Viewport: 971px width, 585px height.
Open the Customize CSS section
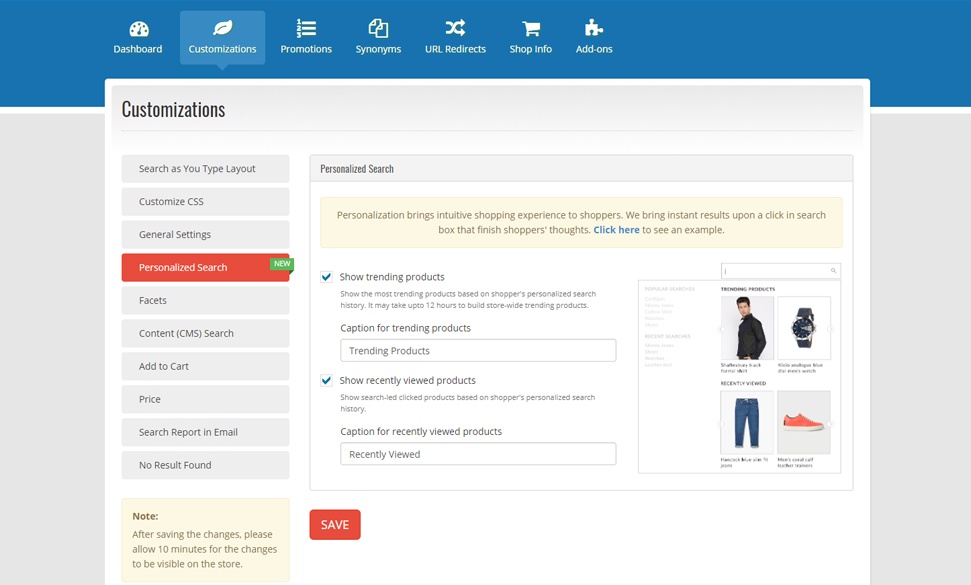click(x=205, y=202)
